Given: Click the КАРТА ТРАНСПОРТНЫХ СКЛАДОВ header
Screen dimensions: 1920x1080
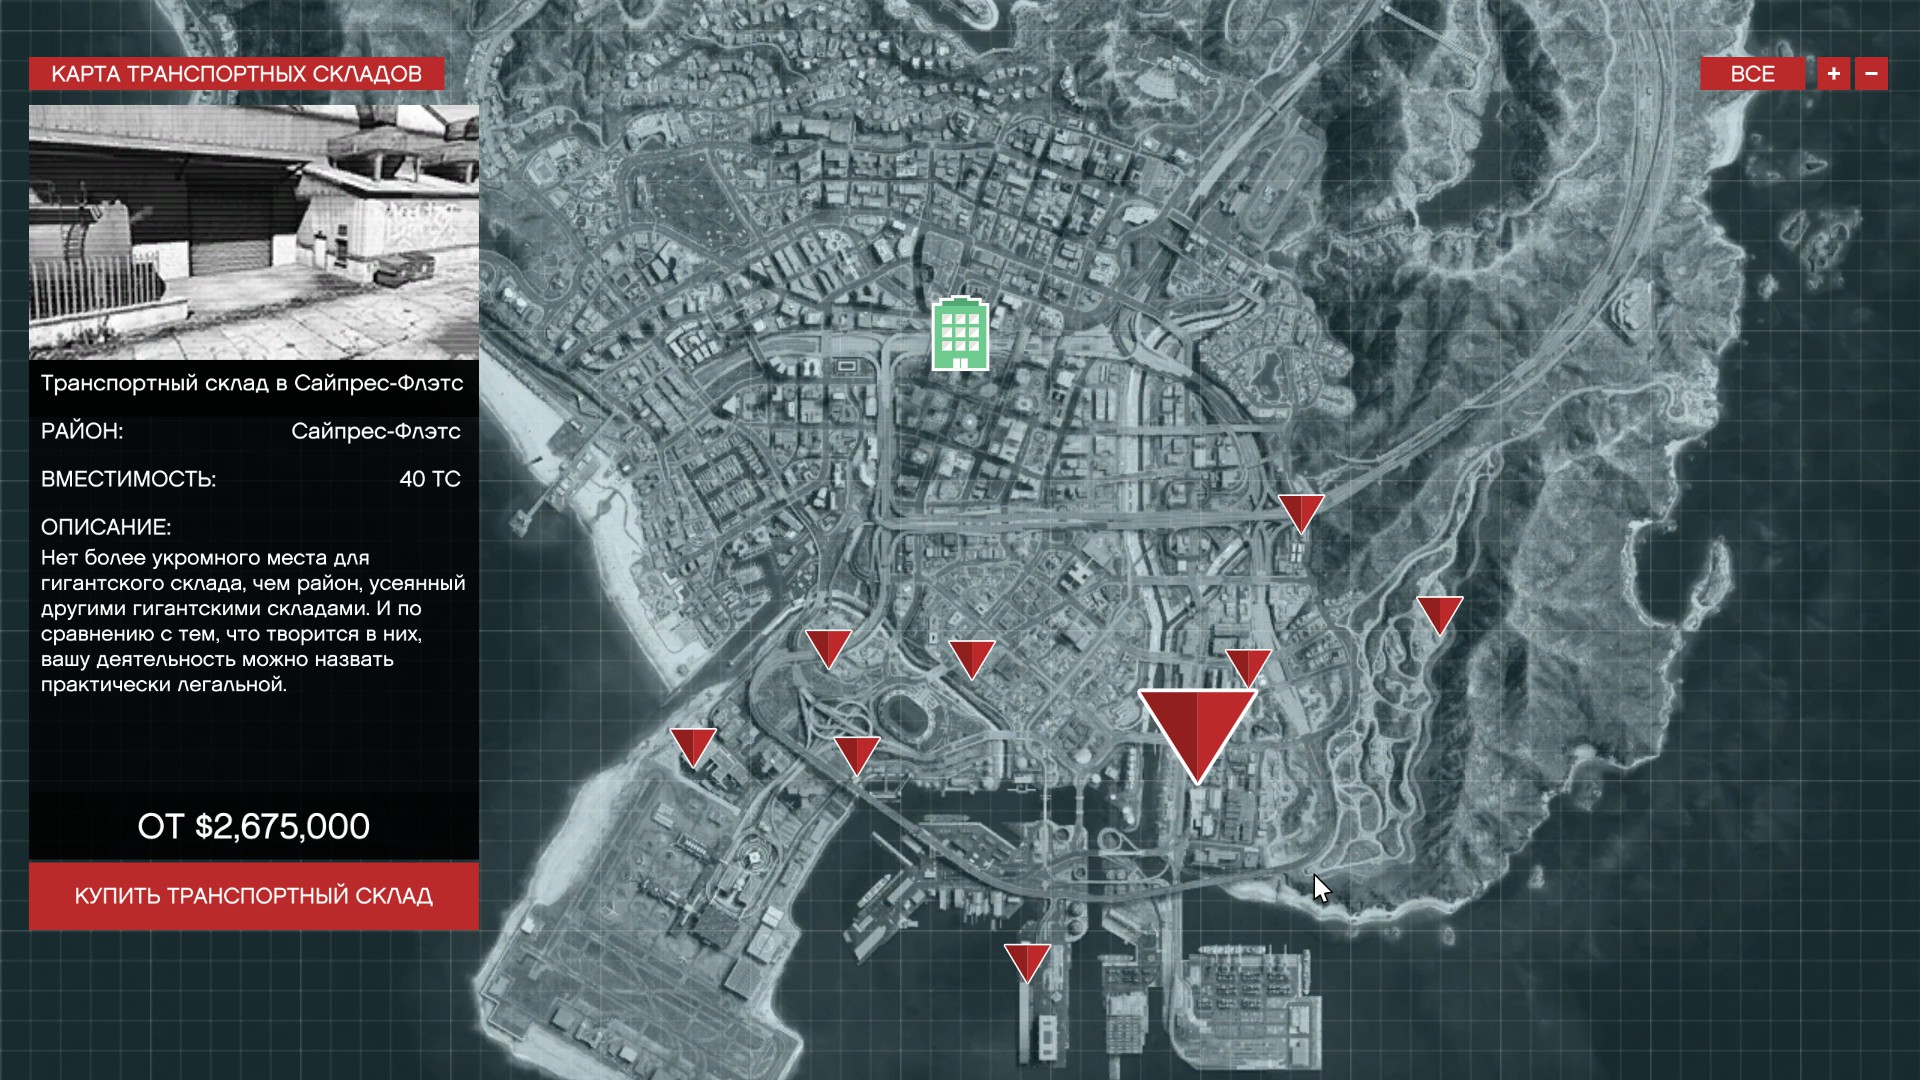Looking at the screenshot, I should coord(237,74).
